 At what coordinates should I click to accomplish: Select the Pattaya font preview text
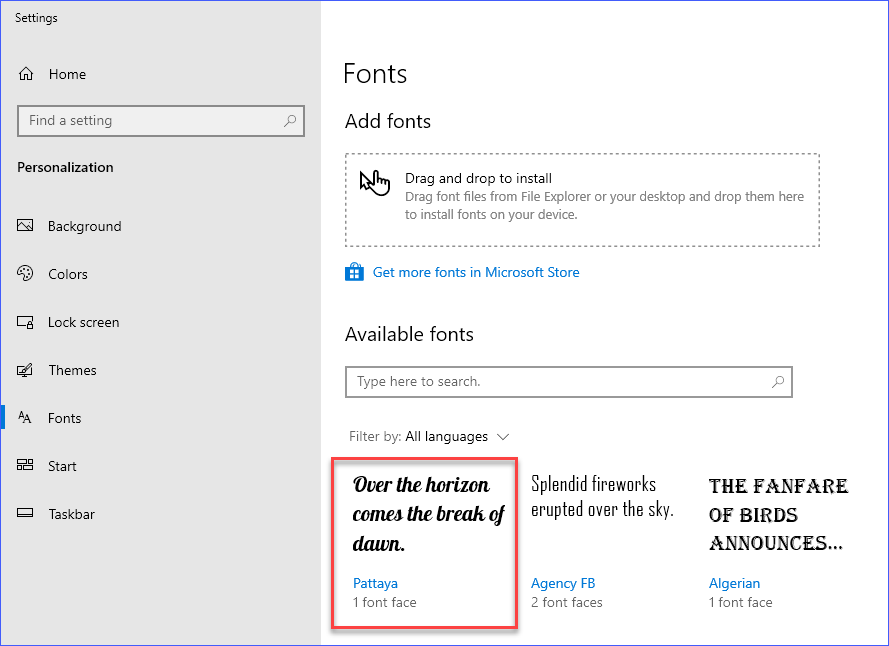pyautogui.click(x=428, y=514)
